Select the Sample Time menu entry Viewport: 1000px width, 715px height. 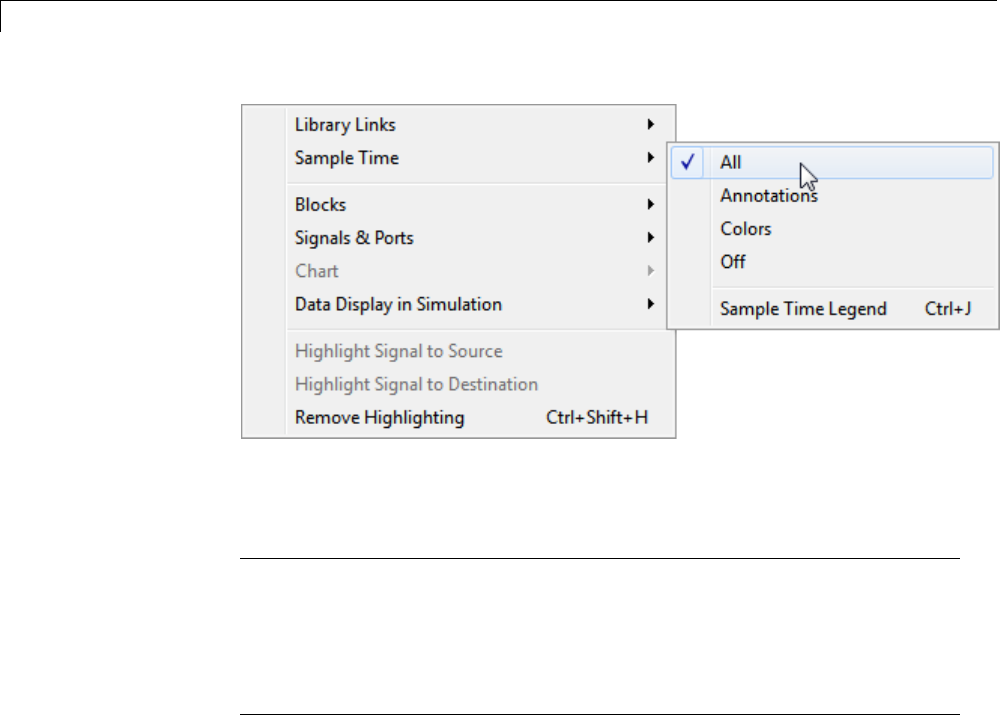click(x=346, y=158)
